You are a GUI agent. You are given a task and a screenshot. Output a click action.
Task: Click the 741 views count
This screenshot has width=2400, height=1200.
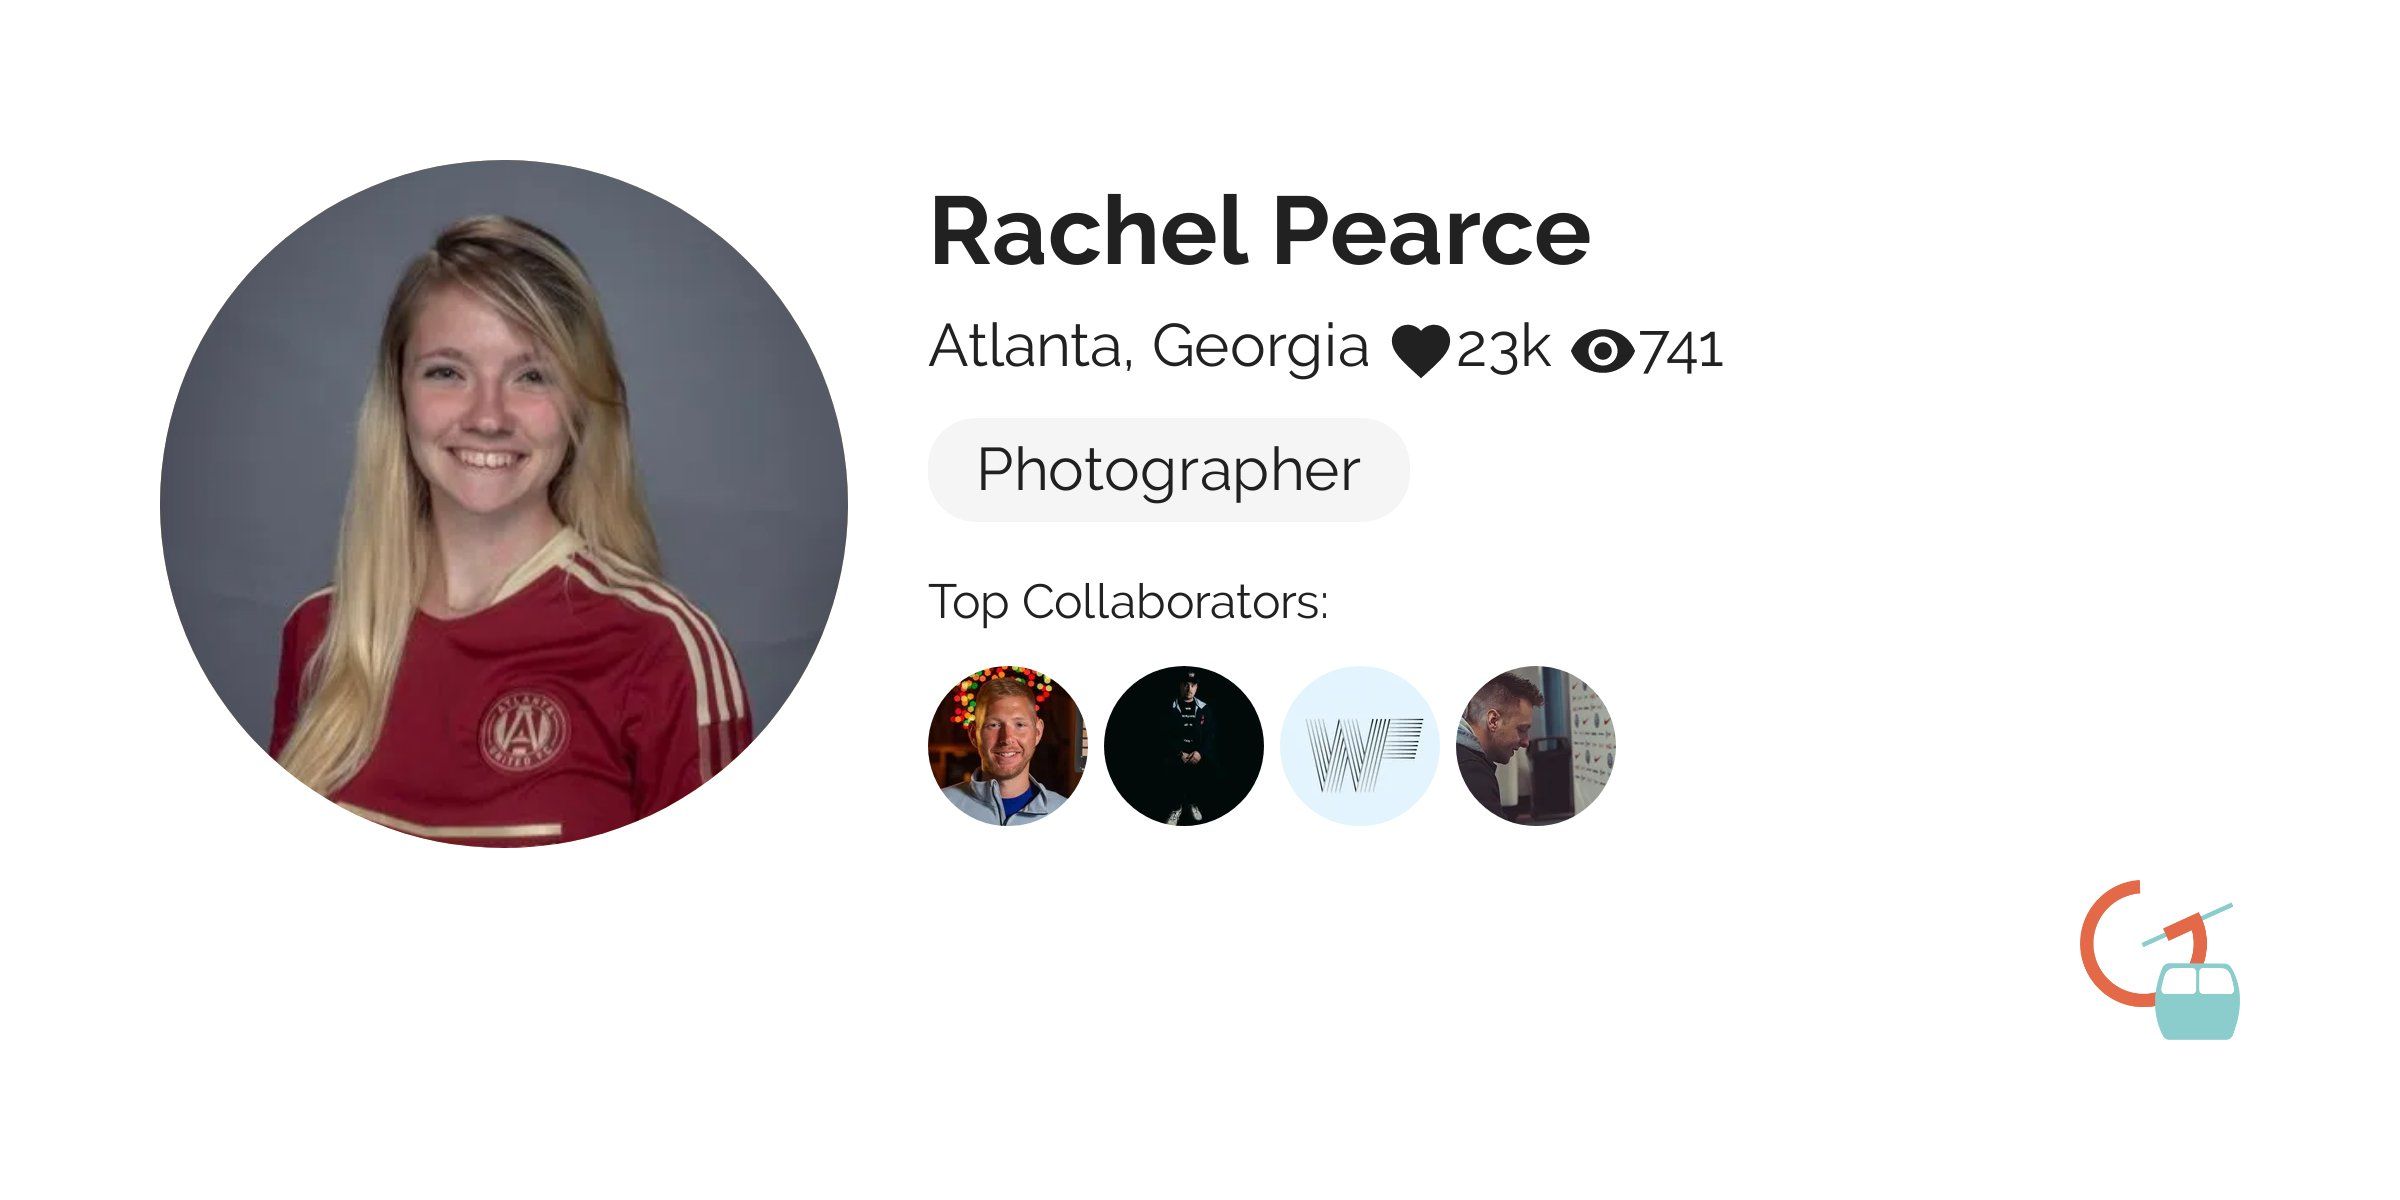coord(1682,352)
